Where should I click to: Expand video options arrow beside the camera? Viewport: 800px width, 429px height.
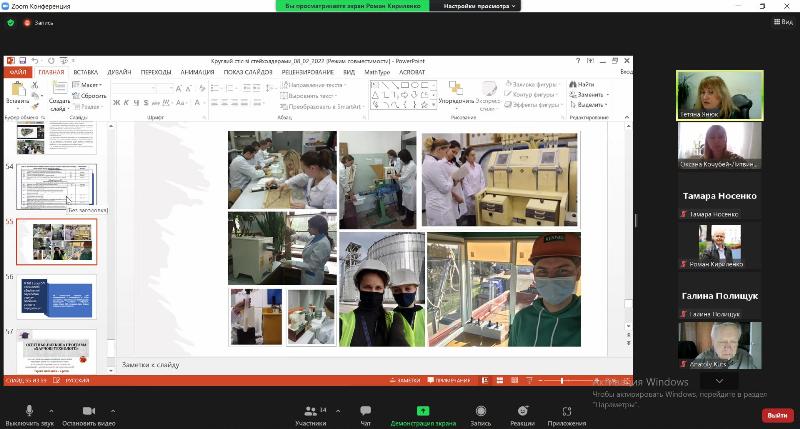point(112,410)
